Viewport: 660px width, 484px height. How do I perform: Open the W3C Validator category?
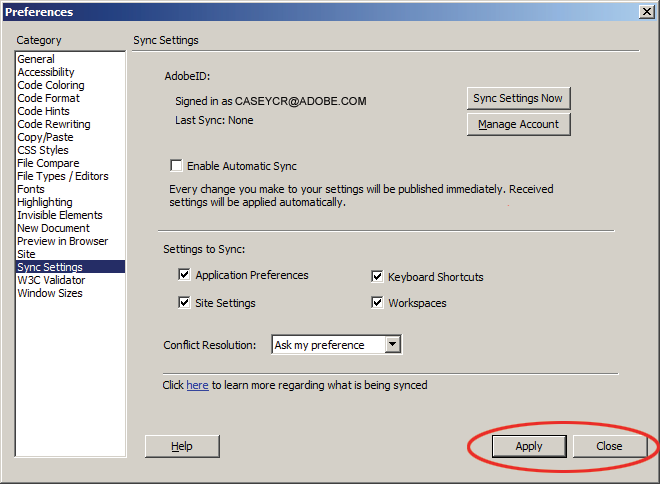point(51,280)
